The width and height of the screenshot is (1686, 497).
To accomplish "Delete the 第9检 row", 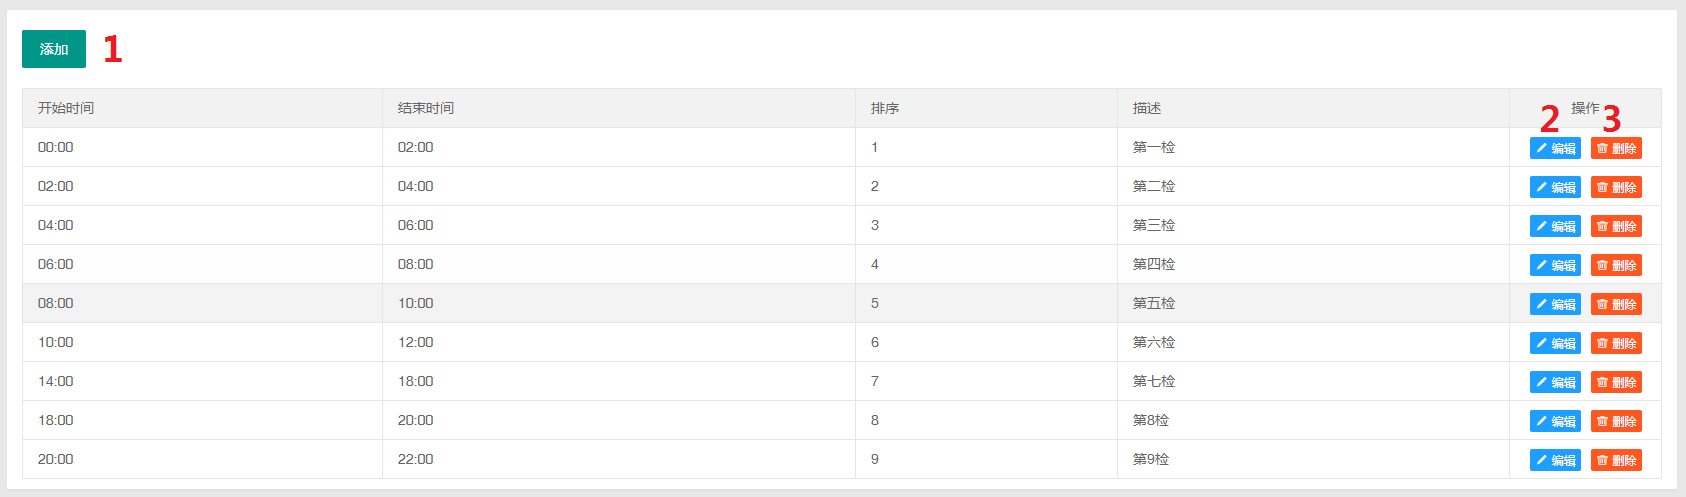I will [1616, 460].
